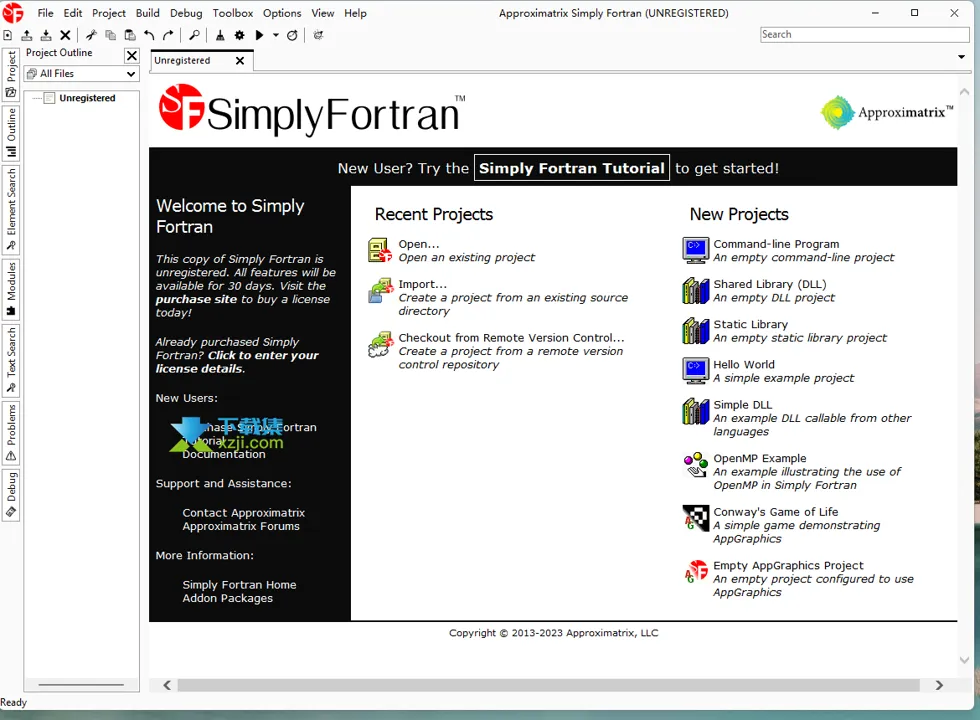The image size is (980, 720).
Task: Click the Shared Library (DLL) icon
Action: (x=696, y=291)
